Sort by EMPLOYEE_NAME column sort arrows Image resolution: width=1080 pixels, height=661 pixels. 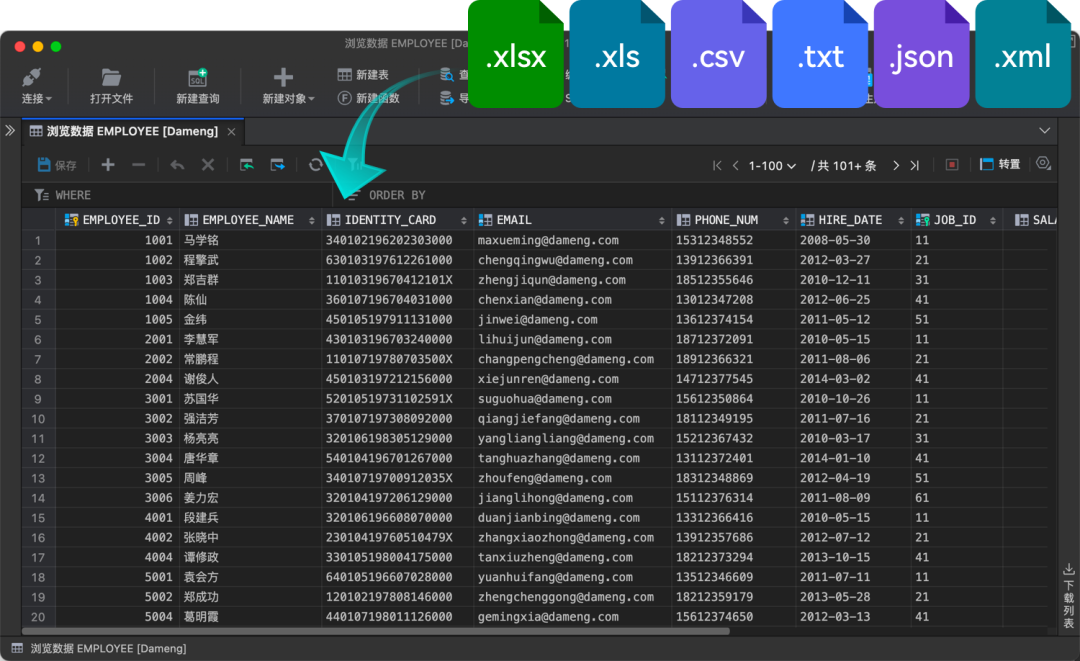311,220
